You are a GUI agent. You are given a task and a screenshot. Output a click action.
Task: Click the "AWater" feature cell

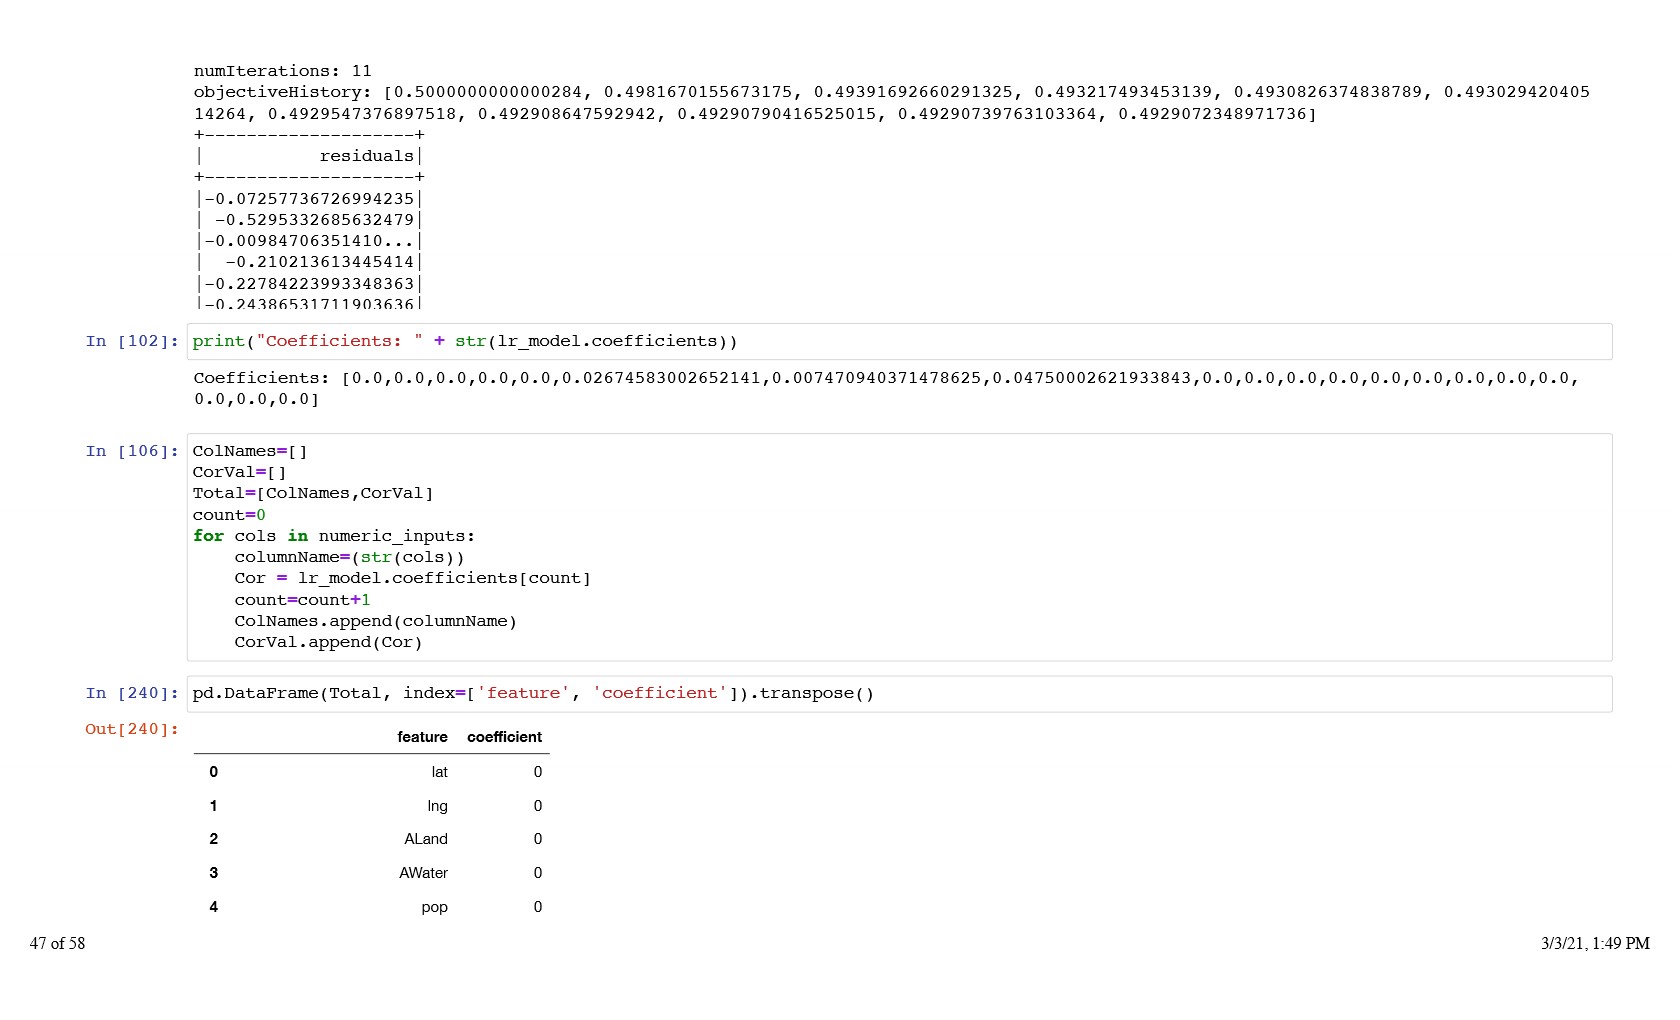tap(423, 873)
